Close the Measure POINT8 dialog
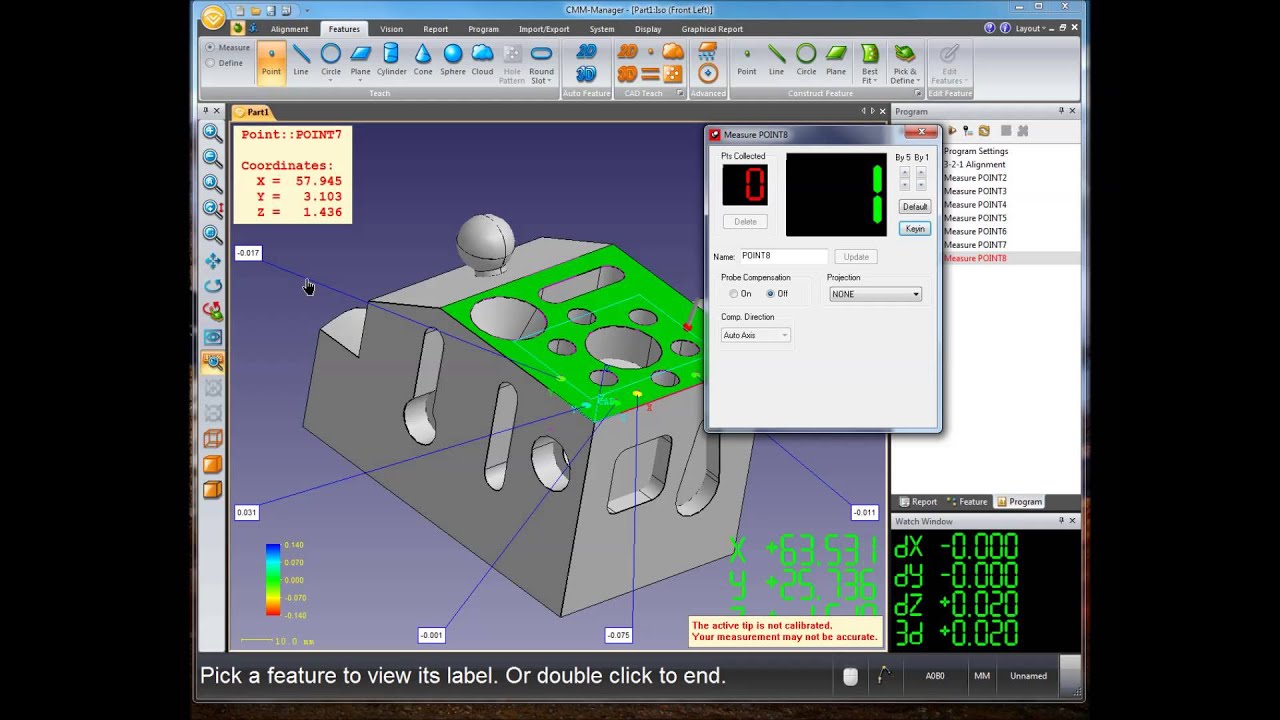The image size is (1280, 720). tap(923, 132)
